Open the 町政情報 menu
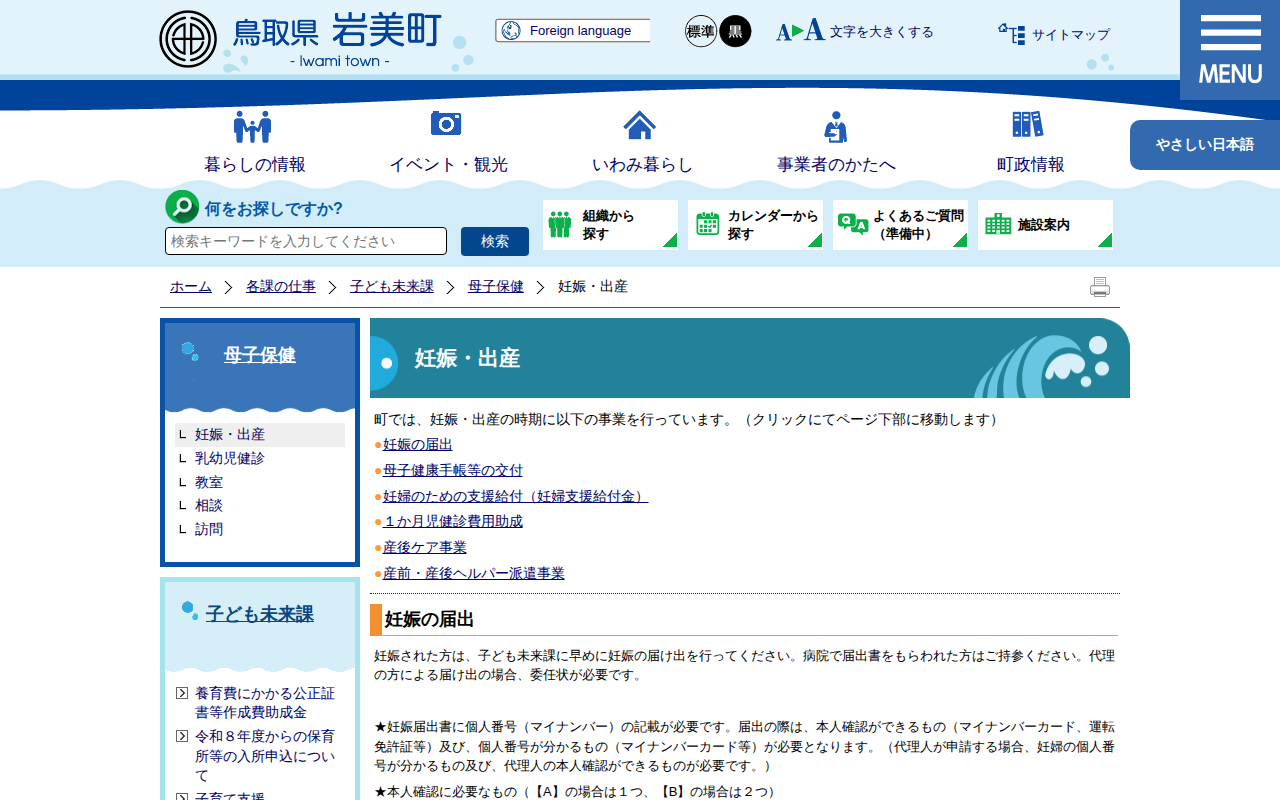This screenshot has width=1280, height=800. [x=1030, y=165]
